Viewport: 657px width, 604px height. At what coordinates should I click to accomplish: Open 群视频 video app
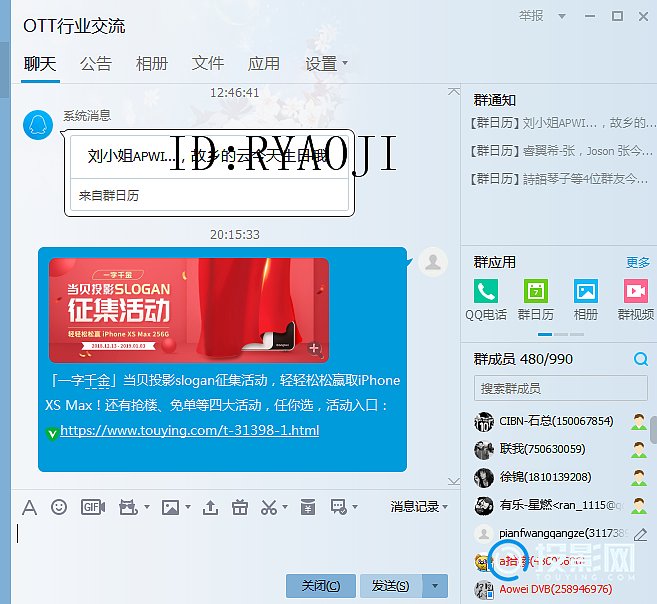pos(636,300)
